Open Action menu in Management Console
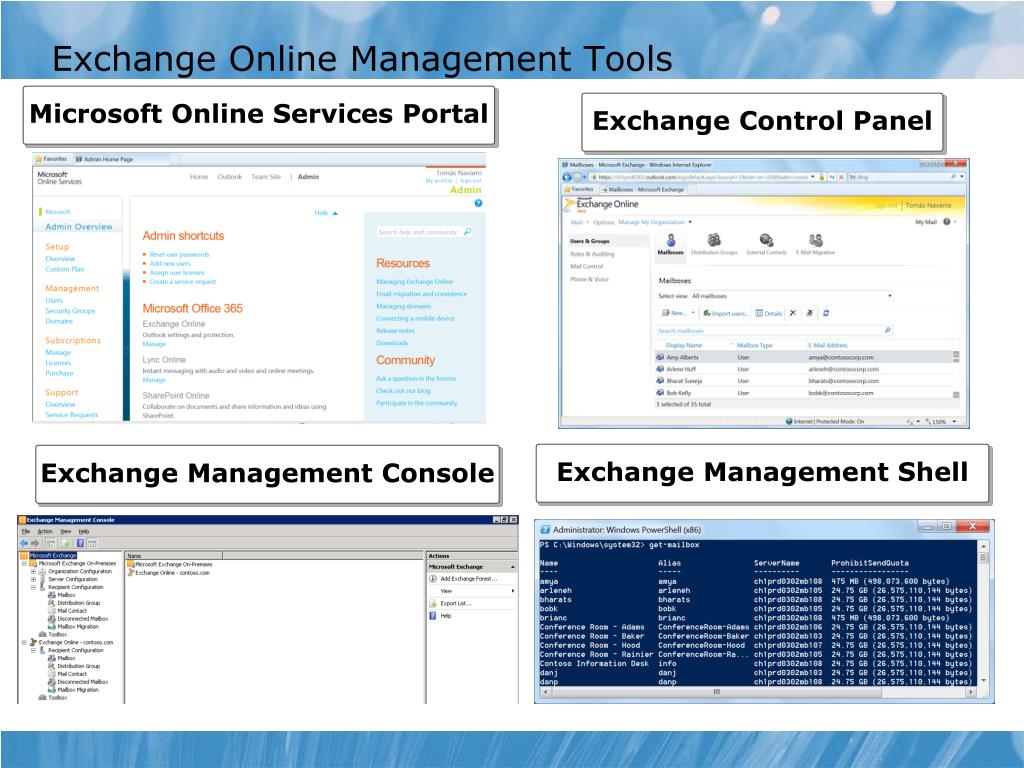 click(44, 532)
